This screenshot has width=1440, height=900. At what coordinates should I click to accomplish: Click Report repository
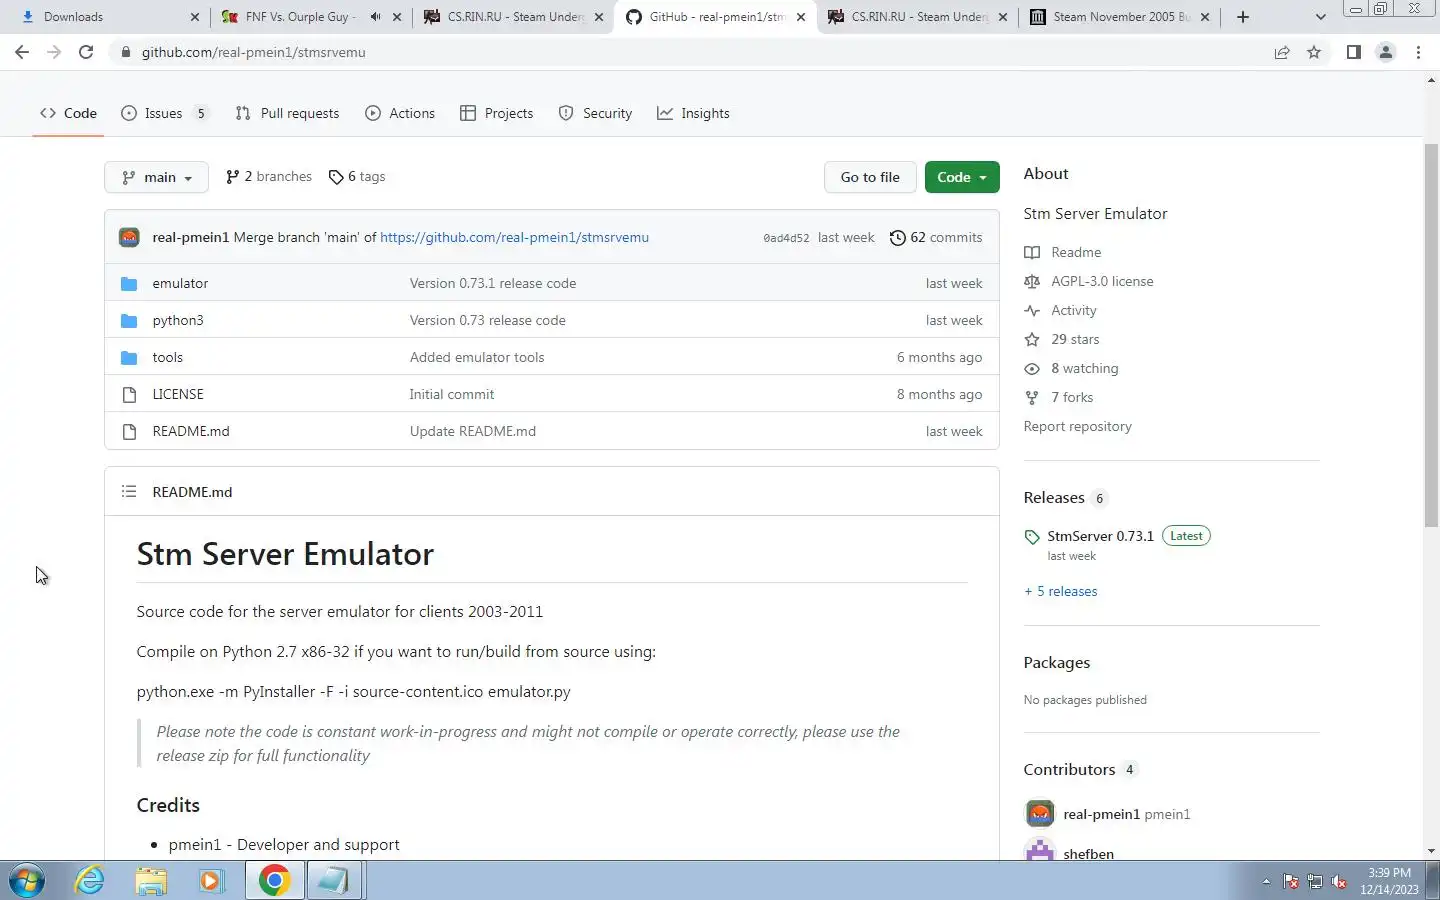pyautogui.click(x=1077, y=426)
